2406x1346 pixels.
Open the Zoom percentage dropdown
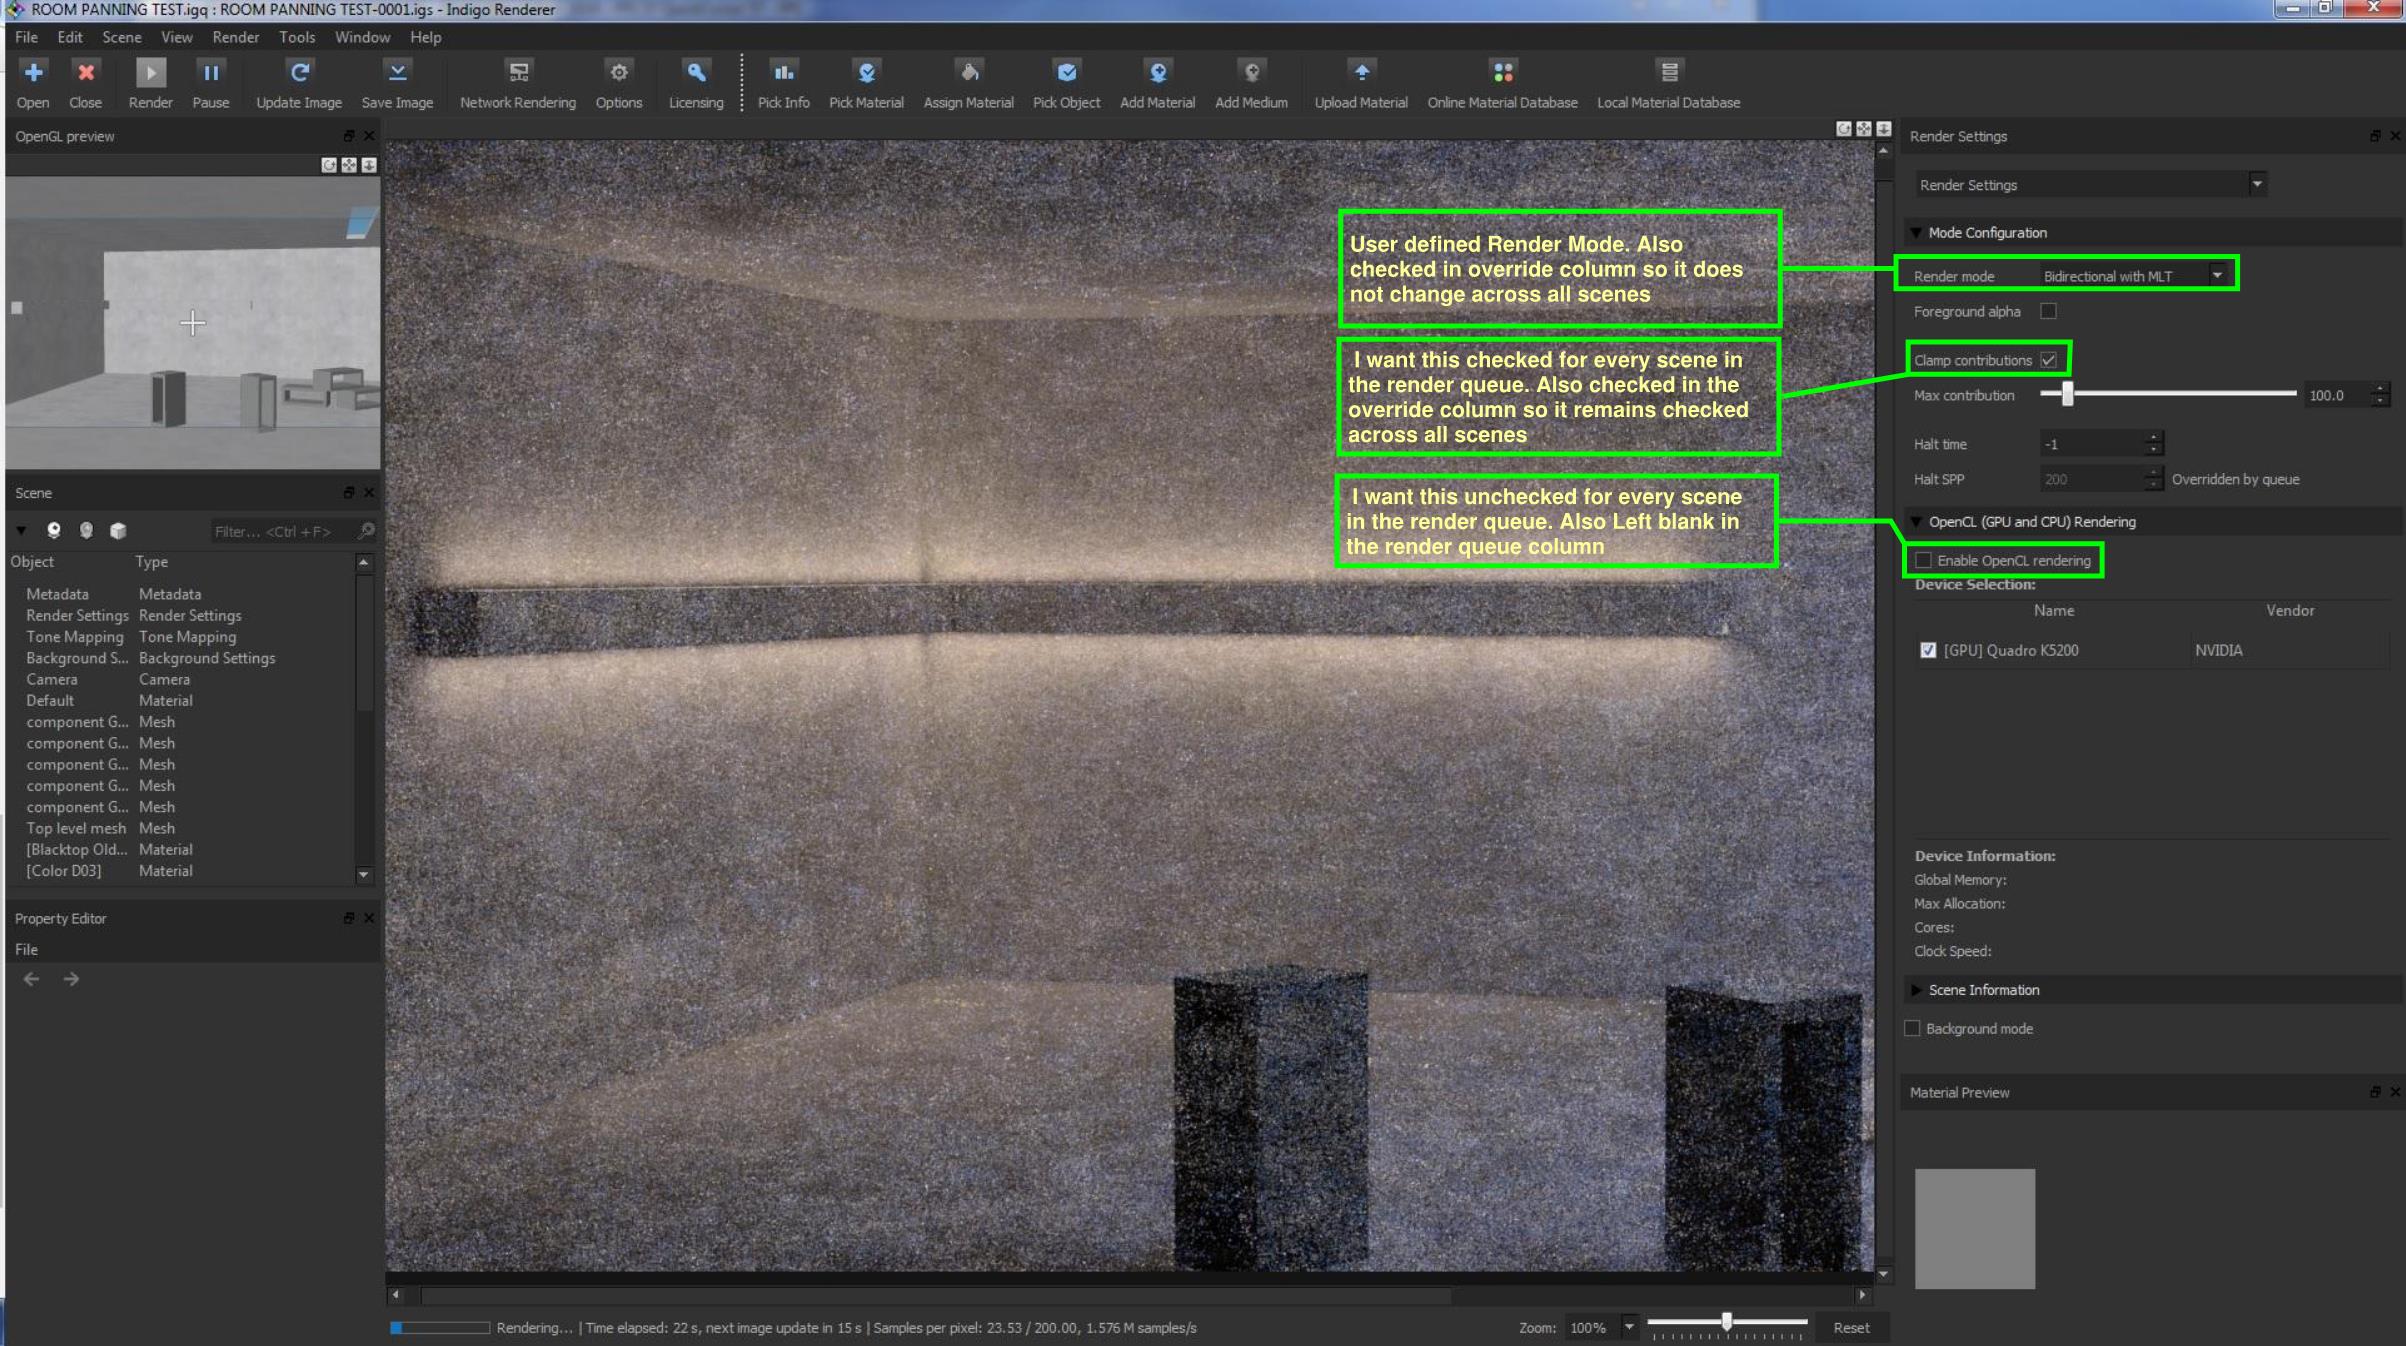1629,1327
